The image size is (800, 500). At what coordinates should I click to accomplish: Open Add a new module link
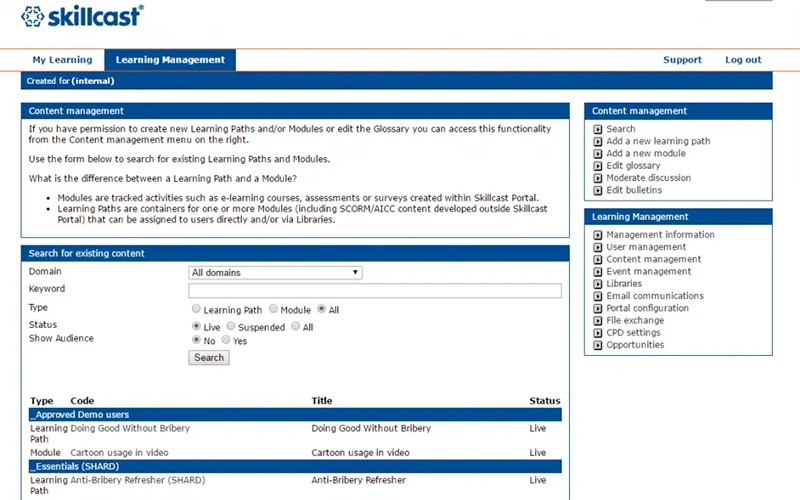pos(645,153)
